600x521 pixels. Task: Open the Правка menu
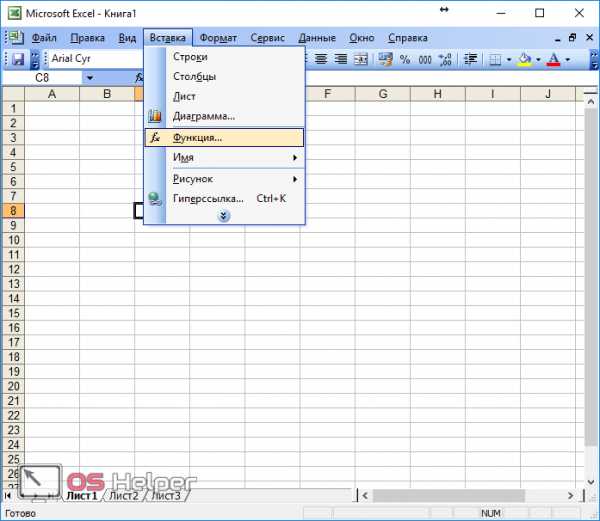tap(88, 38)
